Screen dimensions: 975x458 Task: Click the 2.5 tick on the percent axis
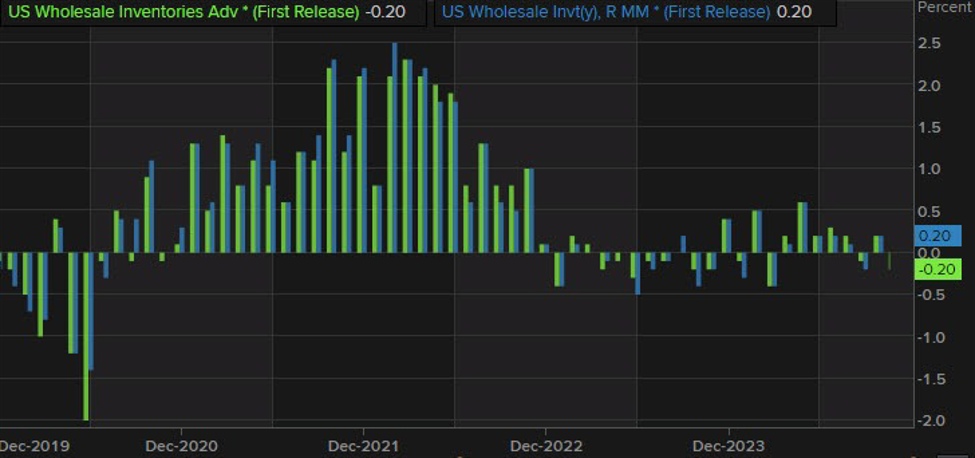[x=929, y=43]
